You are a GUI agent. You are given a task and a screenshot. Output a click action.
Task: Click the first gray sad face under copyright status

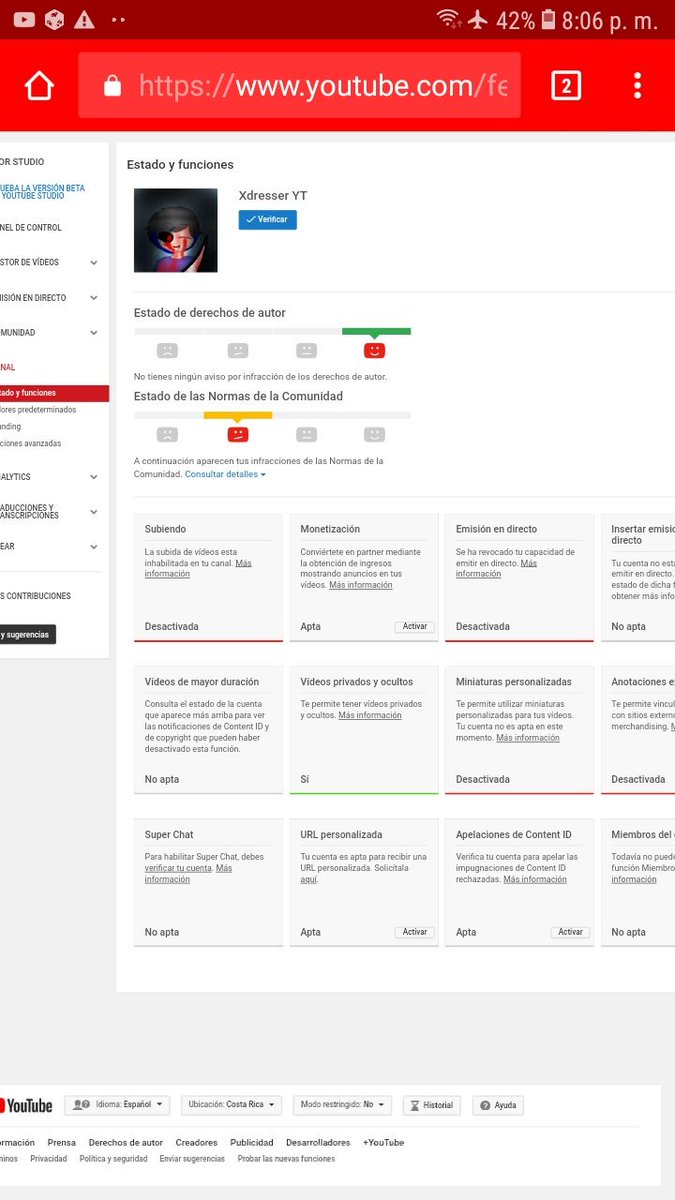pyautogui.click(x=167, y=350)
